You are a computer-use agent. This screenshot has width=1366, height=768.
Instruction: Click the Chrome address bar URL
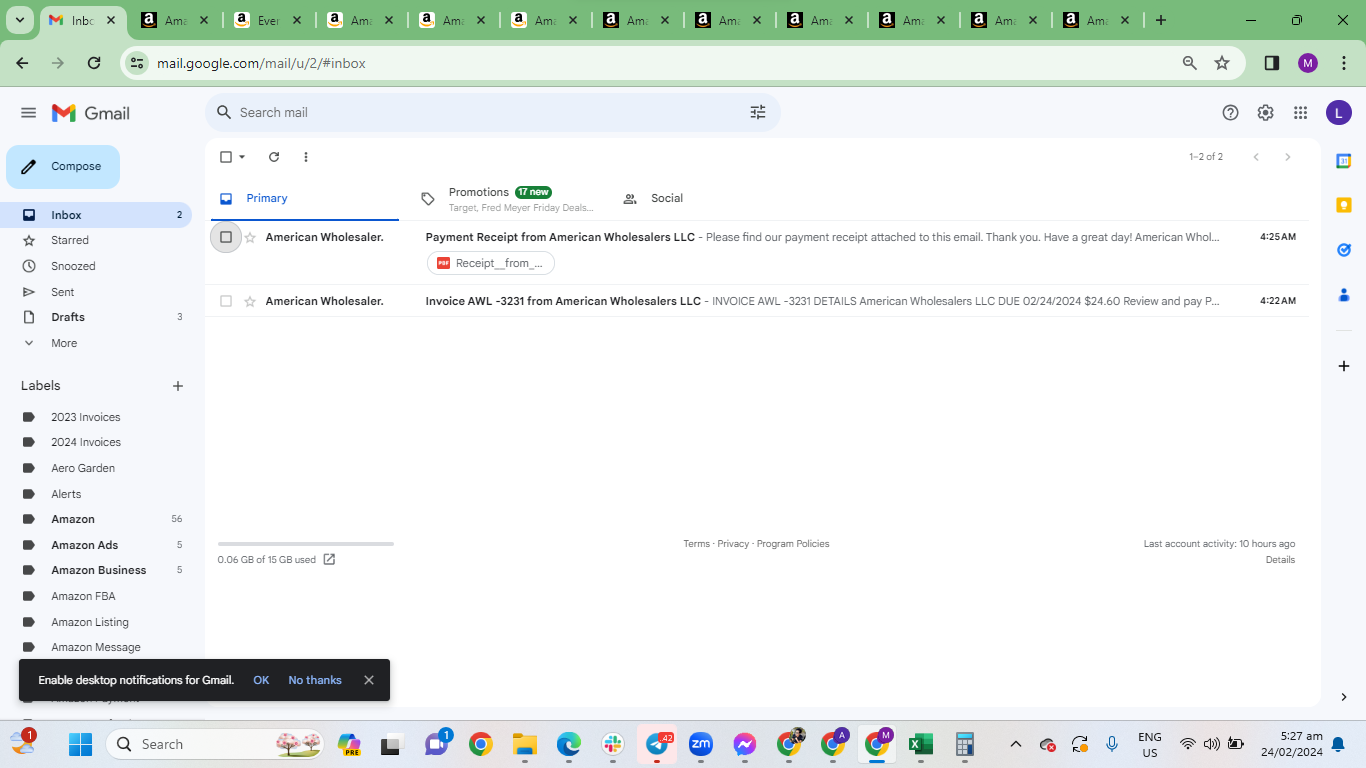click(262, 63)
